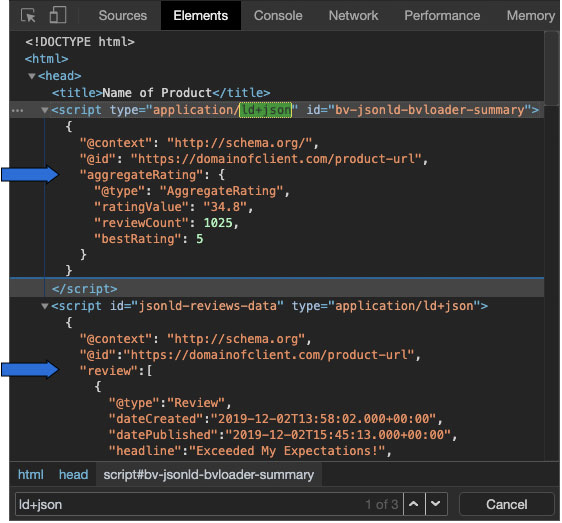This screenshot has height=523, width=562.
Task: Collapse the jsonld-reviews-data script node
Action: click(x=44, y=306)
